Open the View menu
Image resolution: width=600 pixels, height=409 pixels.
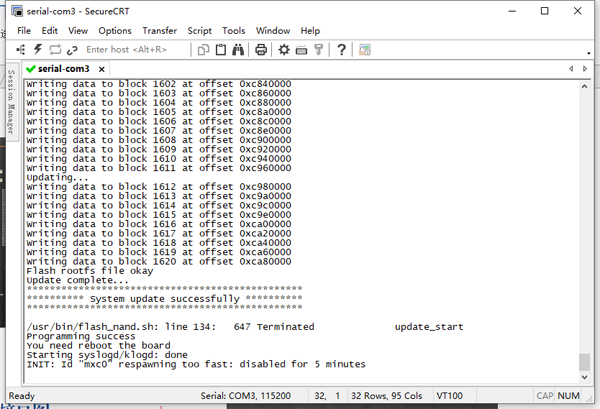[x=78, y=31]
